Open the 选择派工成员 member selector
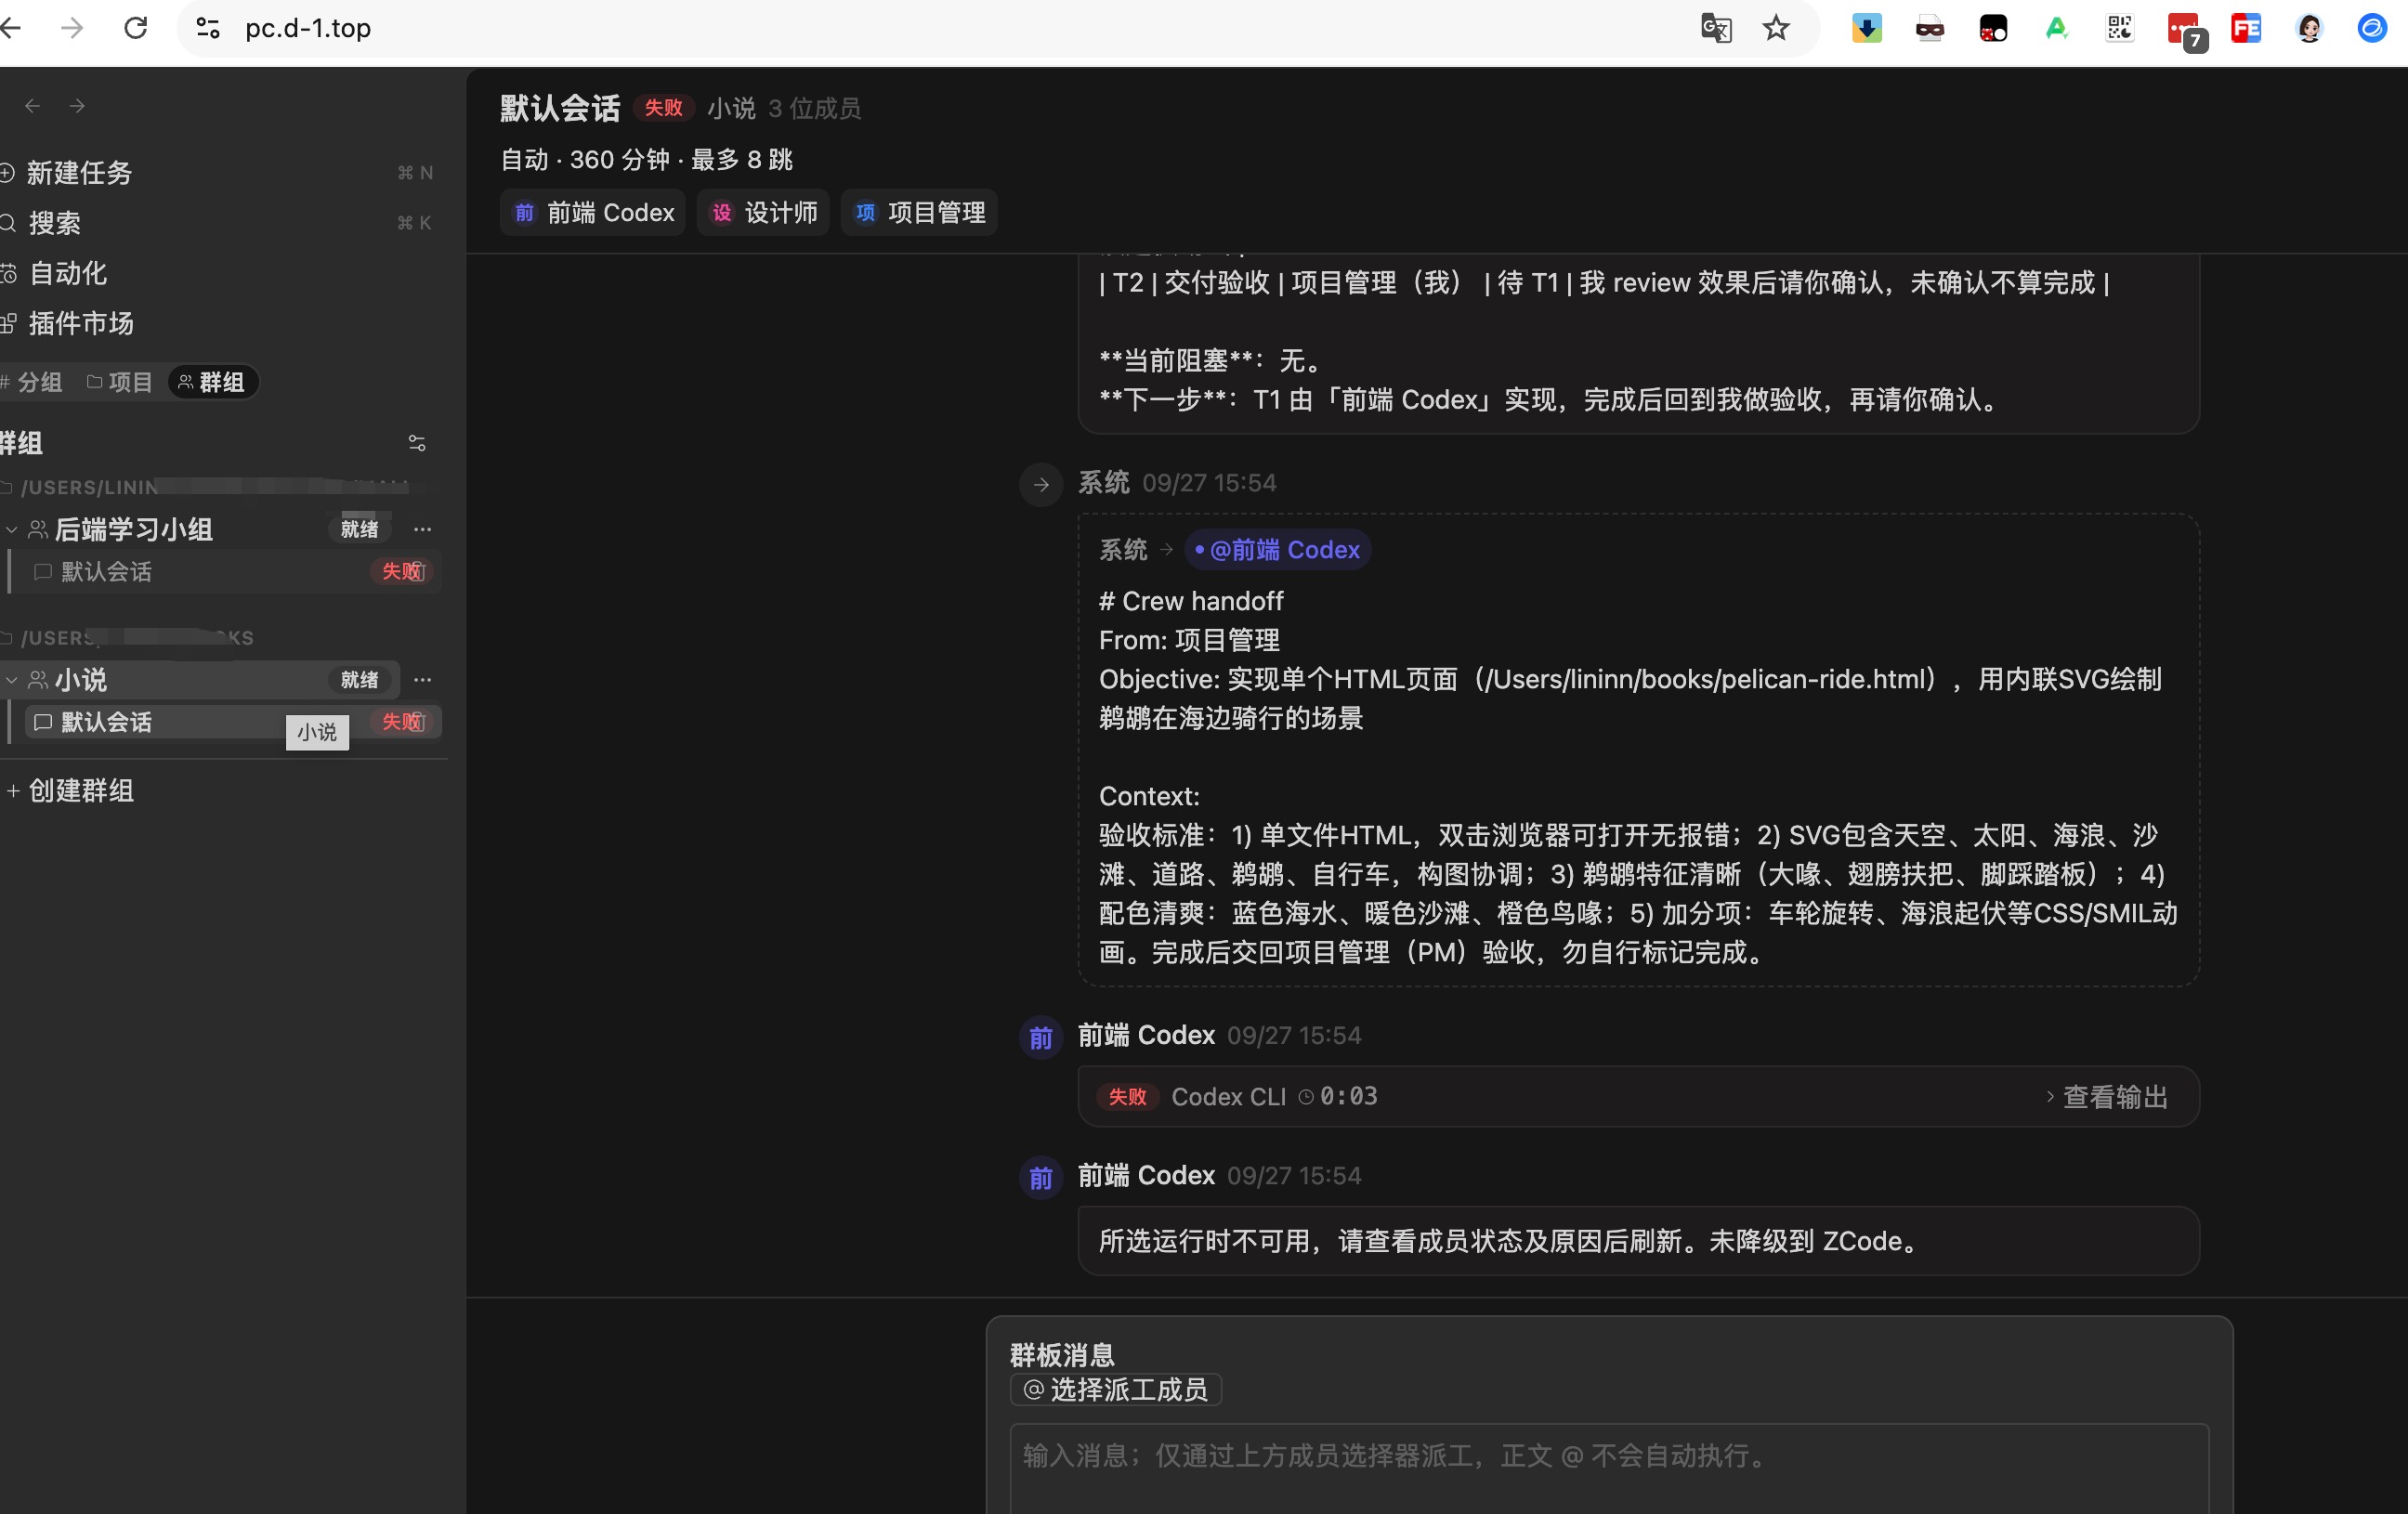Viewport: 2408px width, 1514px height. point(1116,1389)
